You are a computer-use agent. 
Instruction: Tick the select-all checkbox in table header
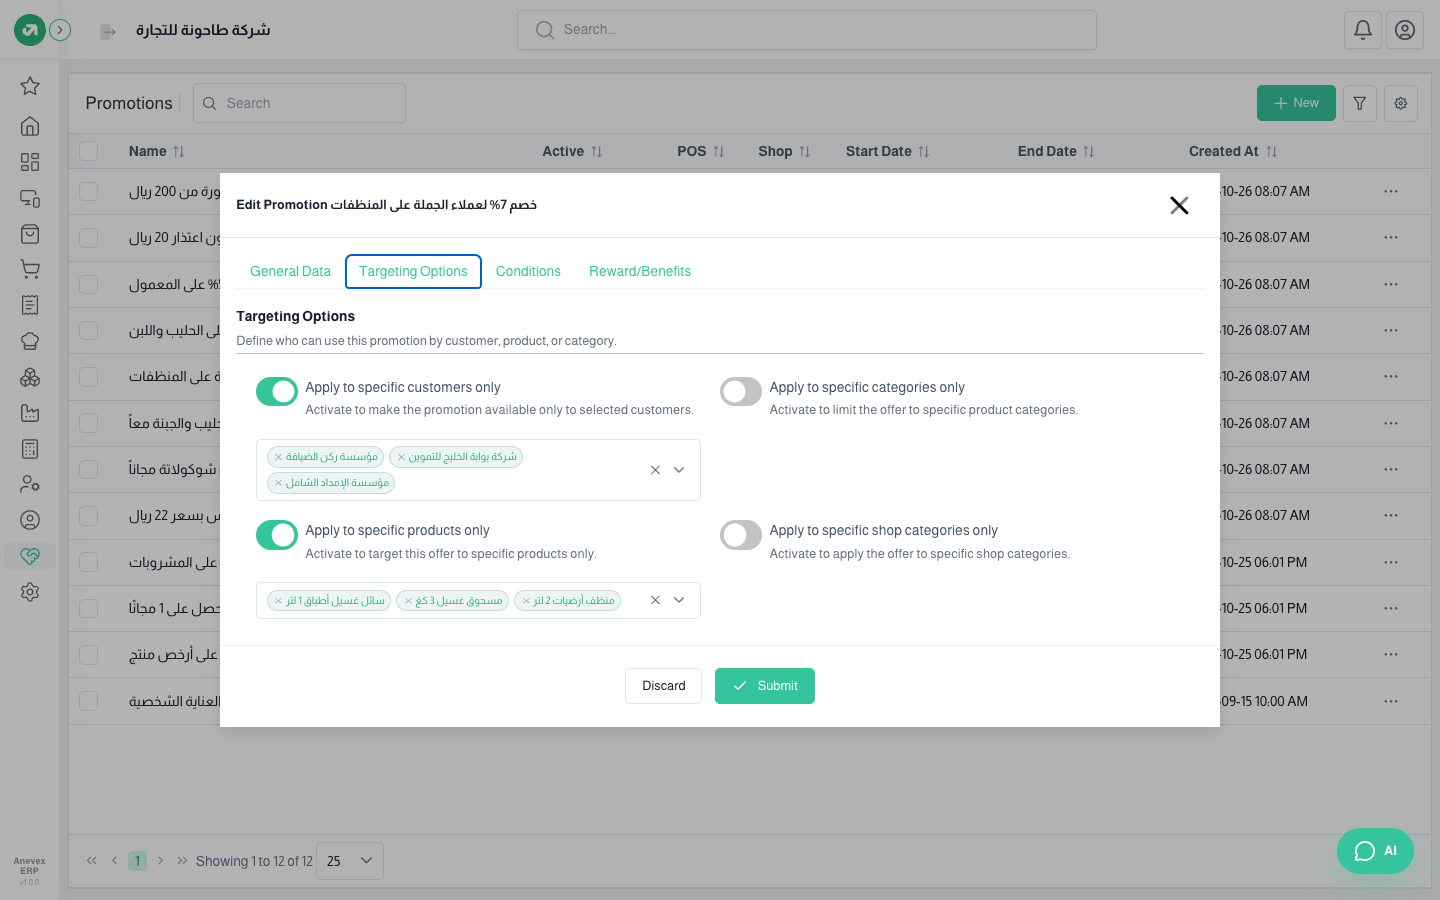coord(89,151)
